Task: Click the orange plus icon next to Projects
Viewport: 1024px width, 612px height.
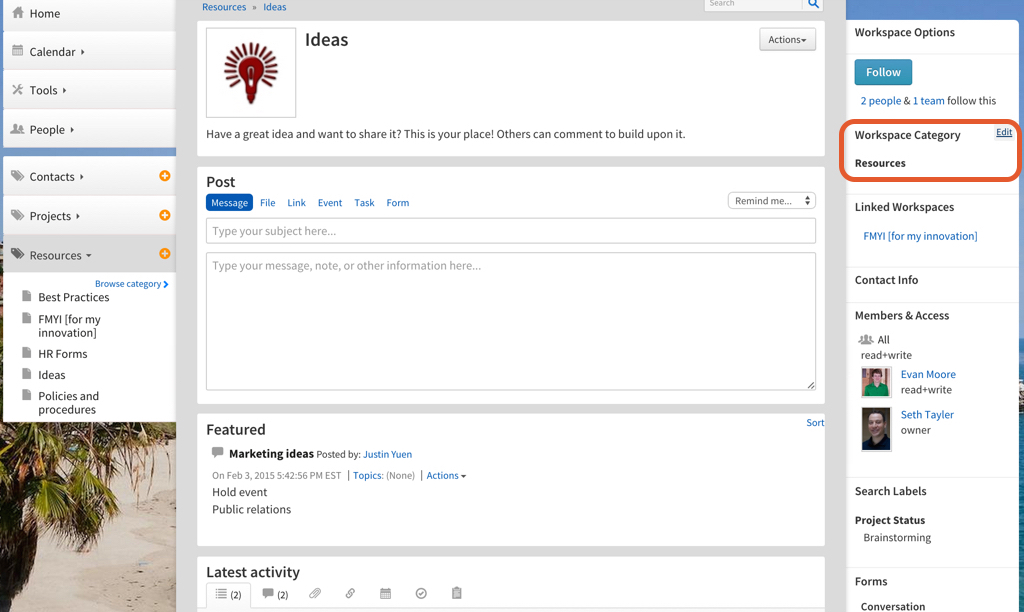Action: [165, 215]
